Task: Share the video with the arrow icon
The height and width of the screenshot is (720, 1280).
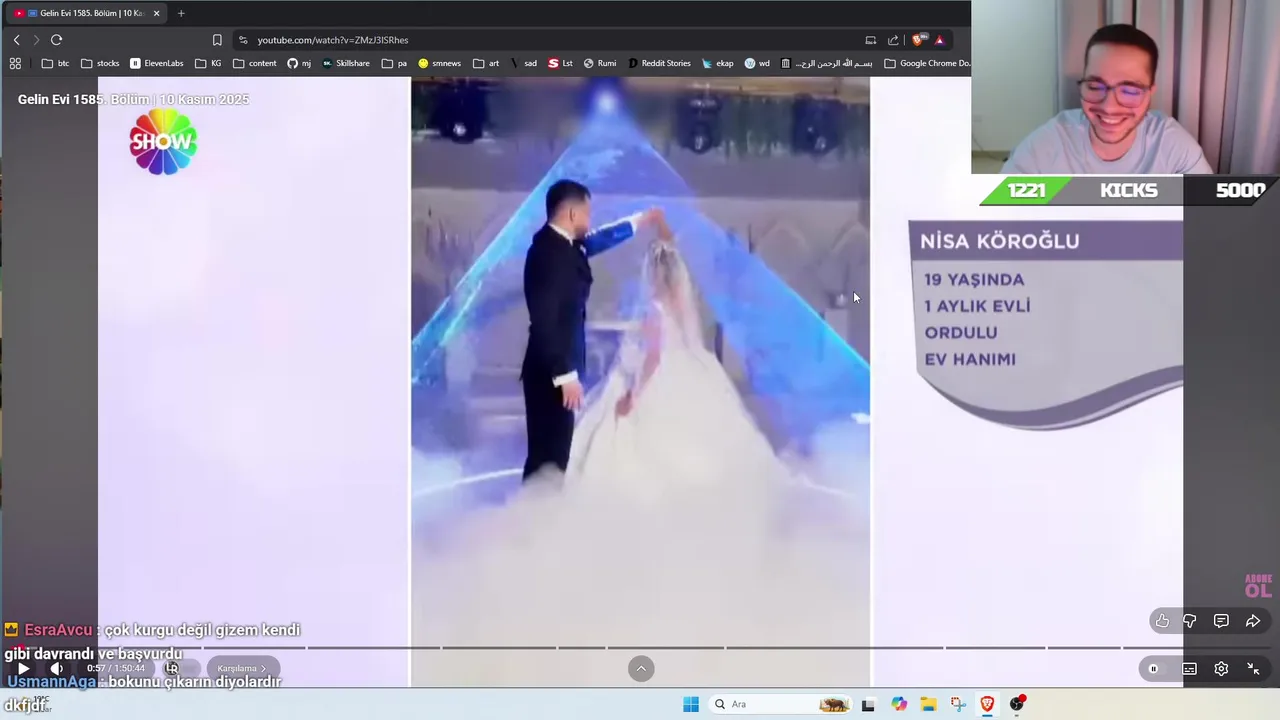Action: [1253, 621]
